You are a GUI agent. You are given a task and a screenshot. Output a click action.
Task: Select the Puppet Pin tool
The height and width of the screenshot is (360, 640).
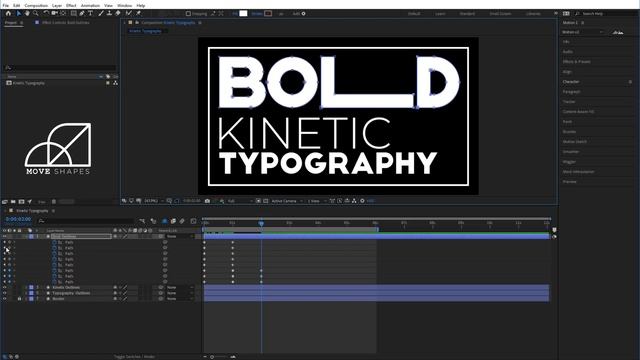click(138, 13)
